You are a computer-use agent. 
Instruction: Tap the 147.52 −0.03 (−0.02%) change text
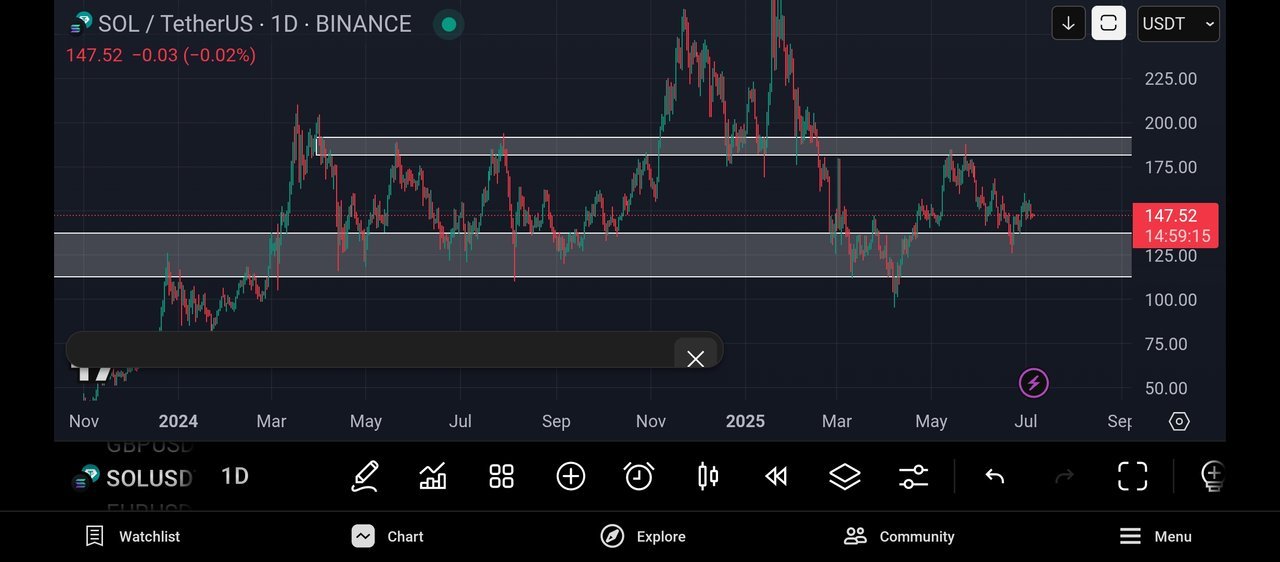pos(161,55)
